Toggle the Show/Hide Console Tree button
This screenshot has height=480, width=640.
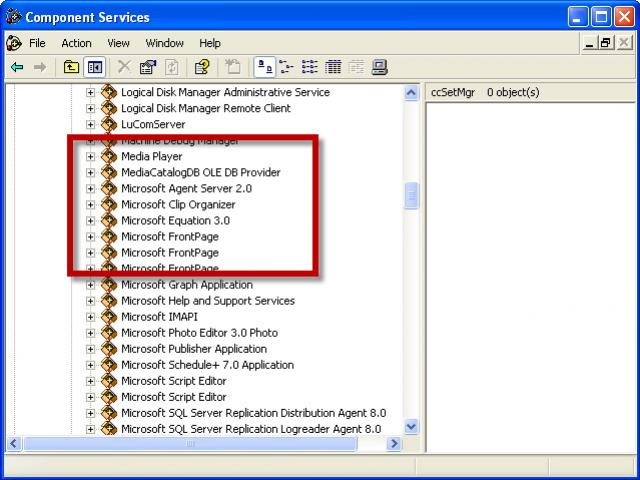[95, 67]
